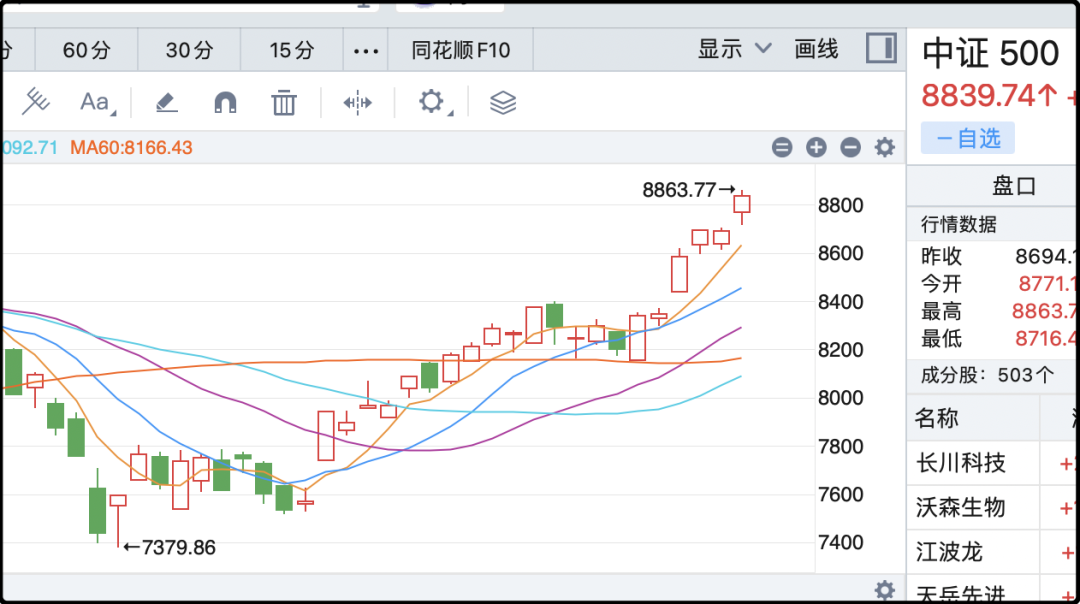Click the 8000 price axis label
Viewport: 1080px width, 604px height.
pyautogui.click(x=840, y=398)
